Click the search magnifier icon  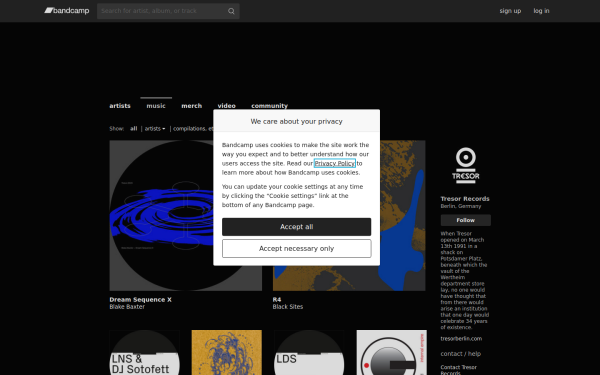click(x=231, y=11)
